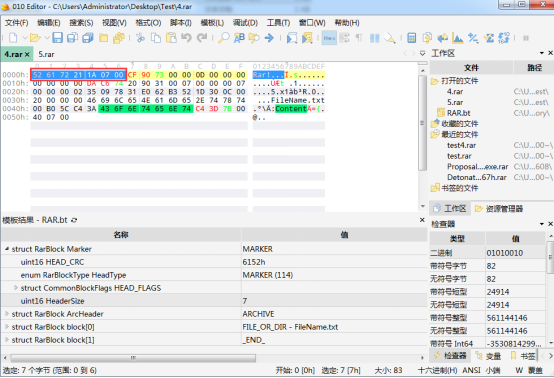Expand struct RarBlock block[0]
554x378 pixels.
point(7,327)
